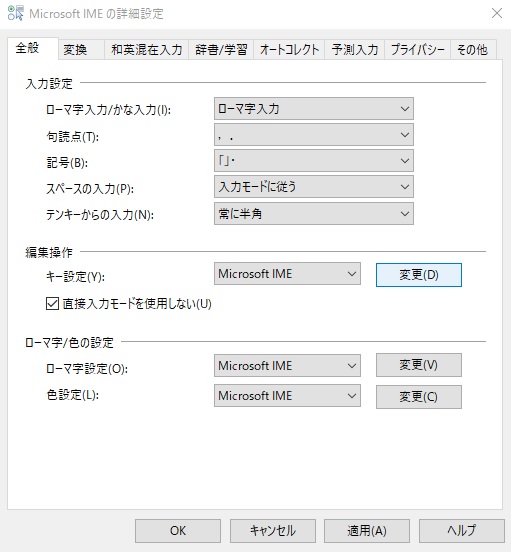
Task: Expand the スペースの入力 dropdown
Action: (314, 187)
